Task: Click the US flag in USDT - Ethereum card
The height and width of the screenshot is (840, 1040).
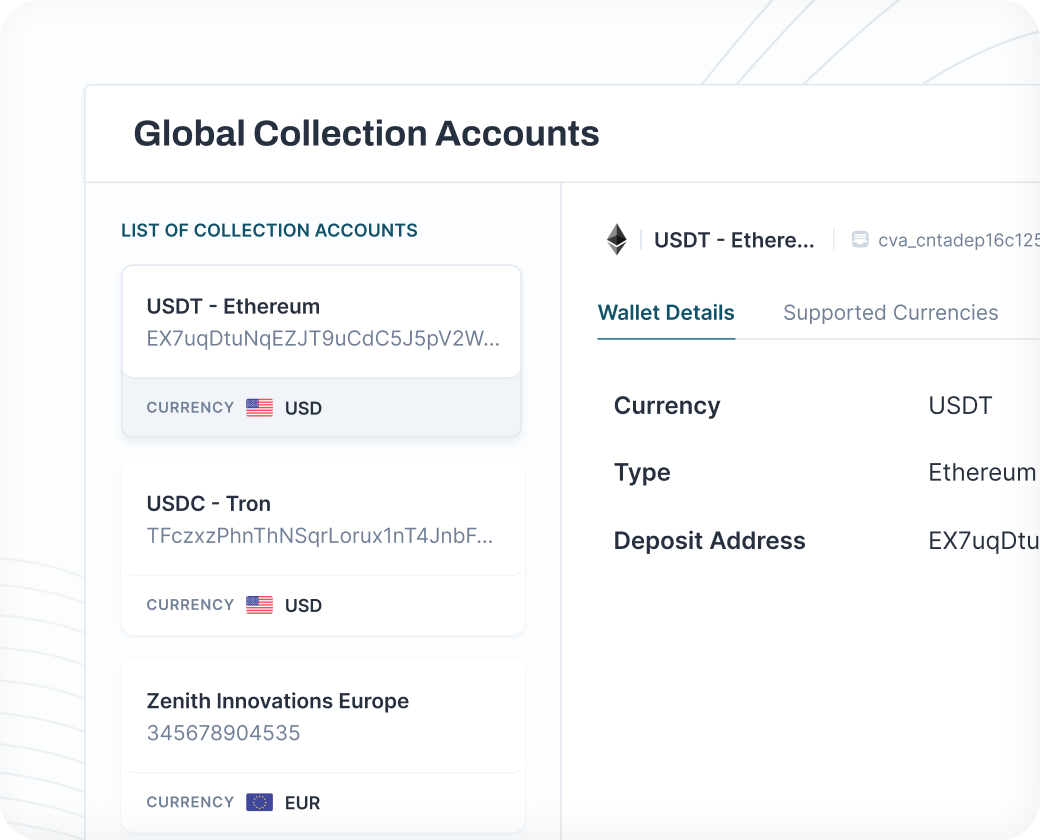Action: [259, 407]
